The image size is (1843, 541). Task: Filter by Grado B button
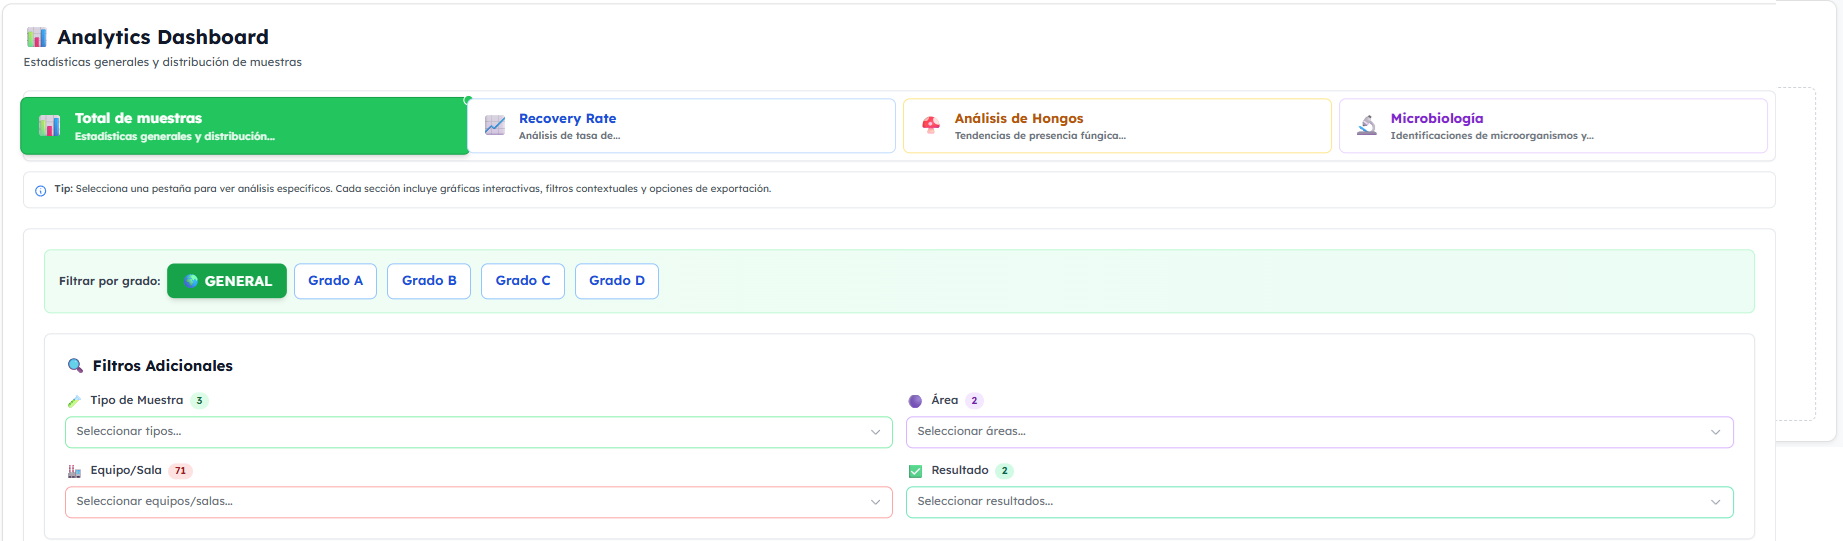point(429,281)
